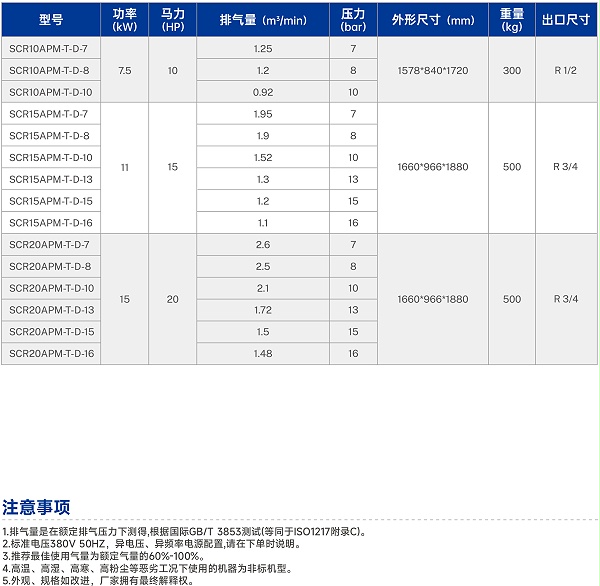Select the 7.5 kW power cell

coord(124,71)
